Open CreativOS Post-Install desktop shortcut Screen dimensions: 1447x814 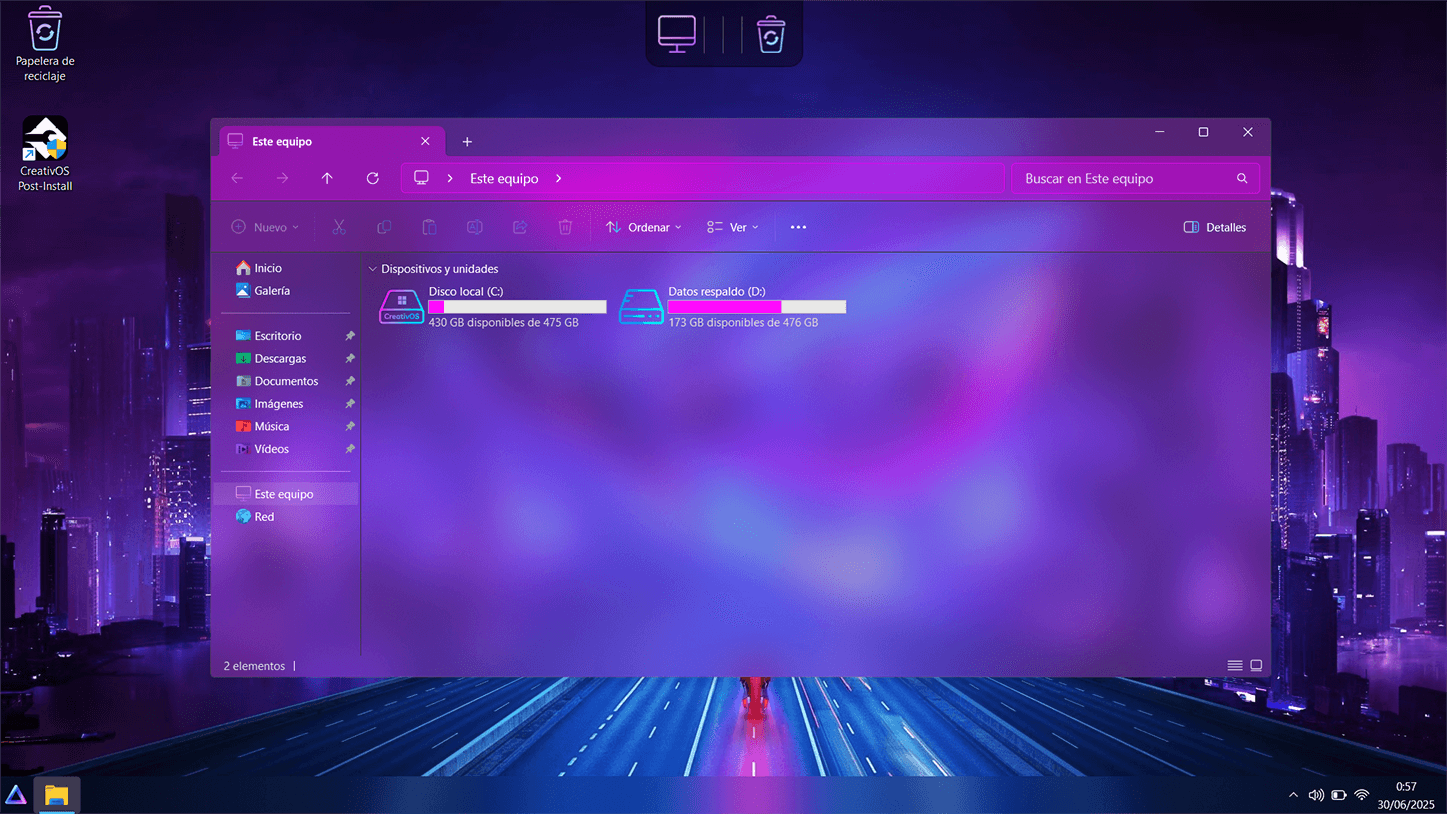(x=45, y=141)
